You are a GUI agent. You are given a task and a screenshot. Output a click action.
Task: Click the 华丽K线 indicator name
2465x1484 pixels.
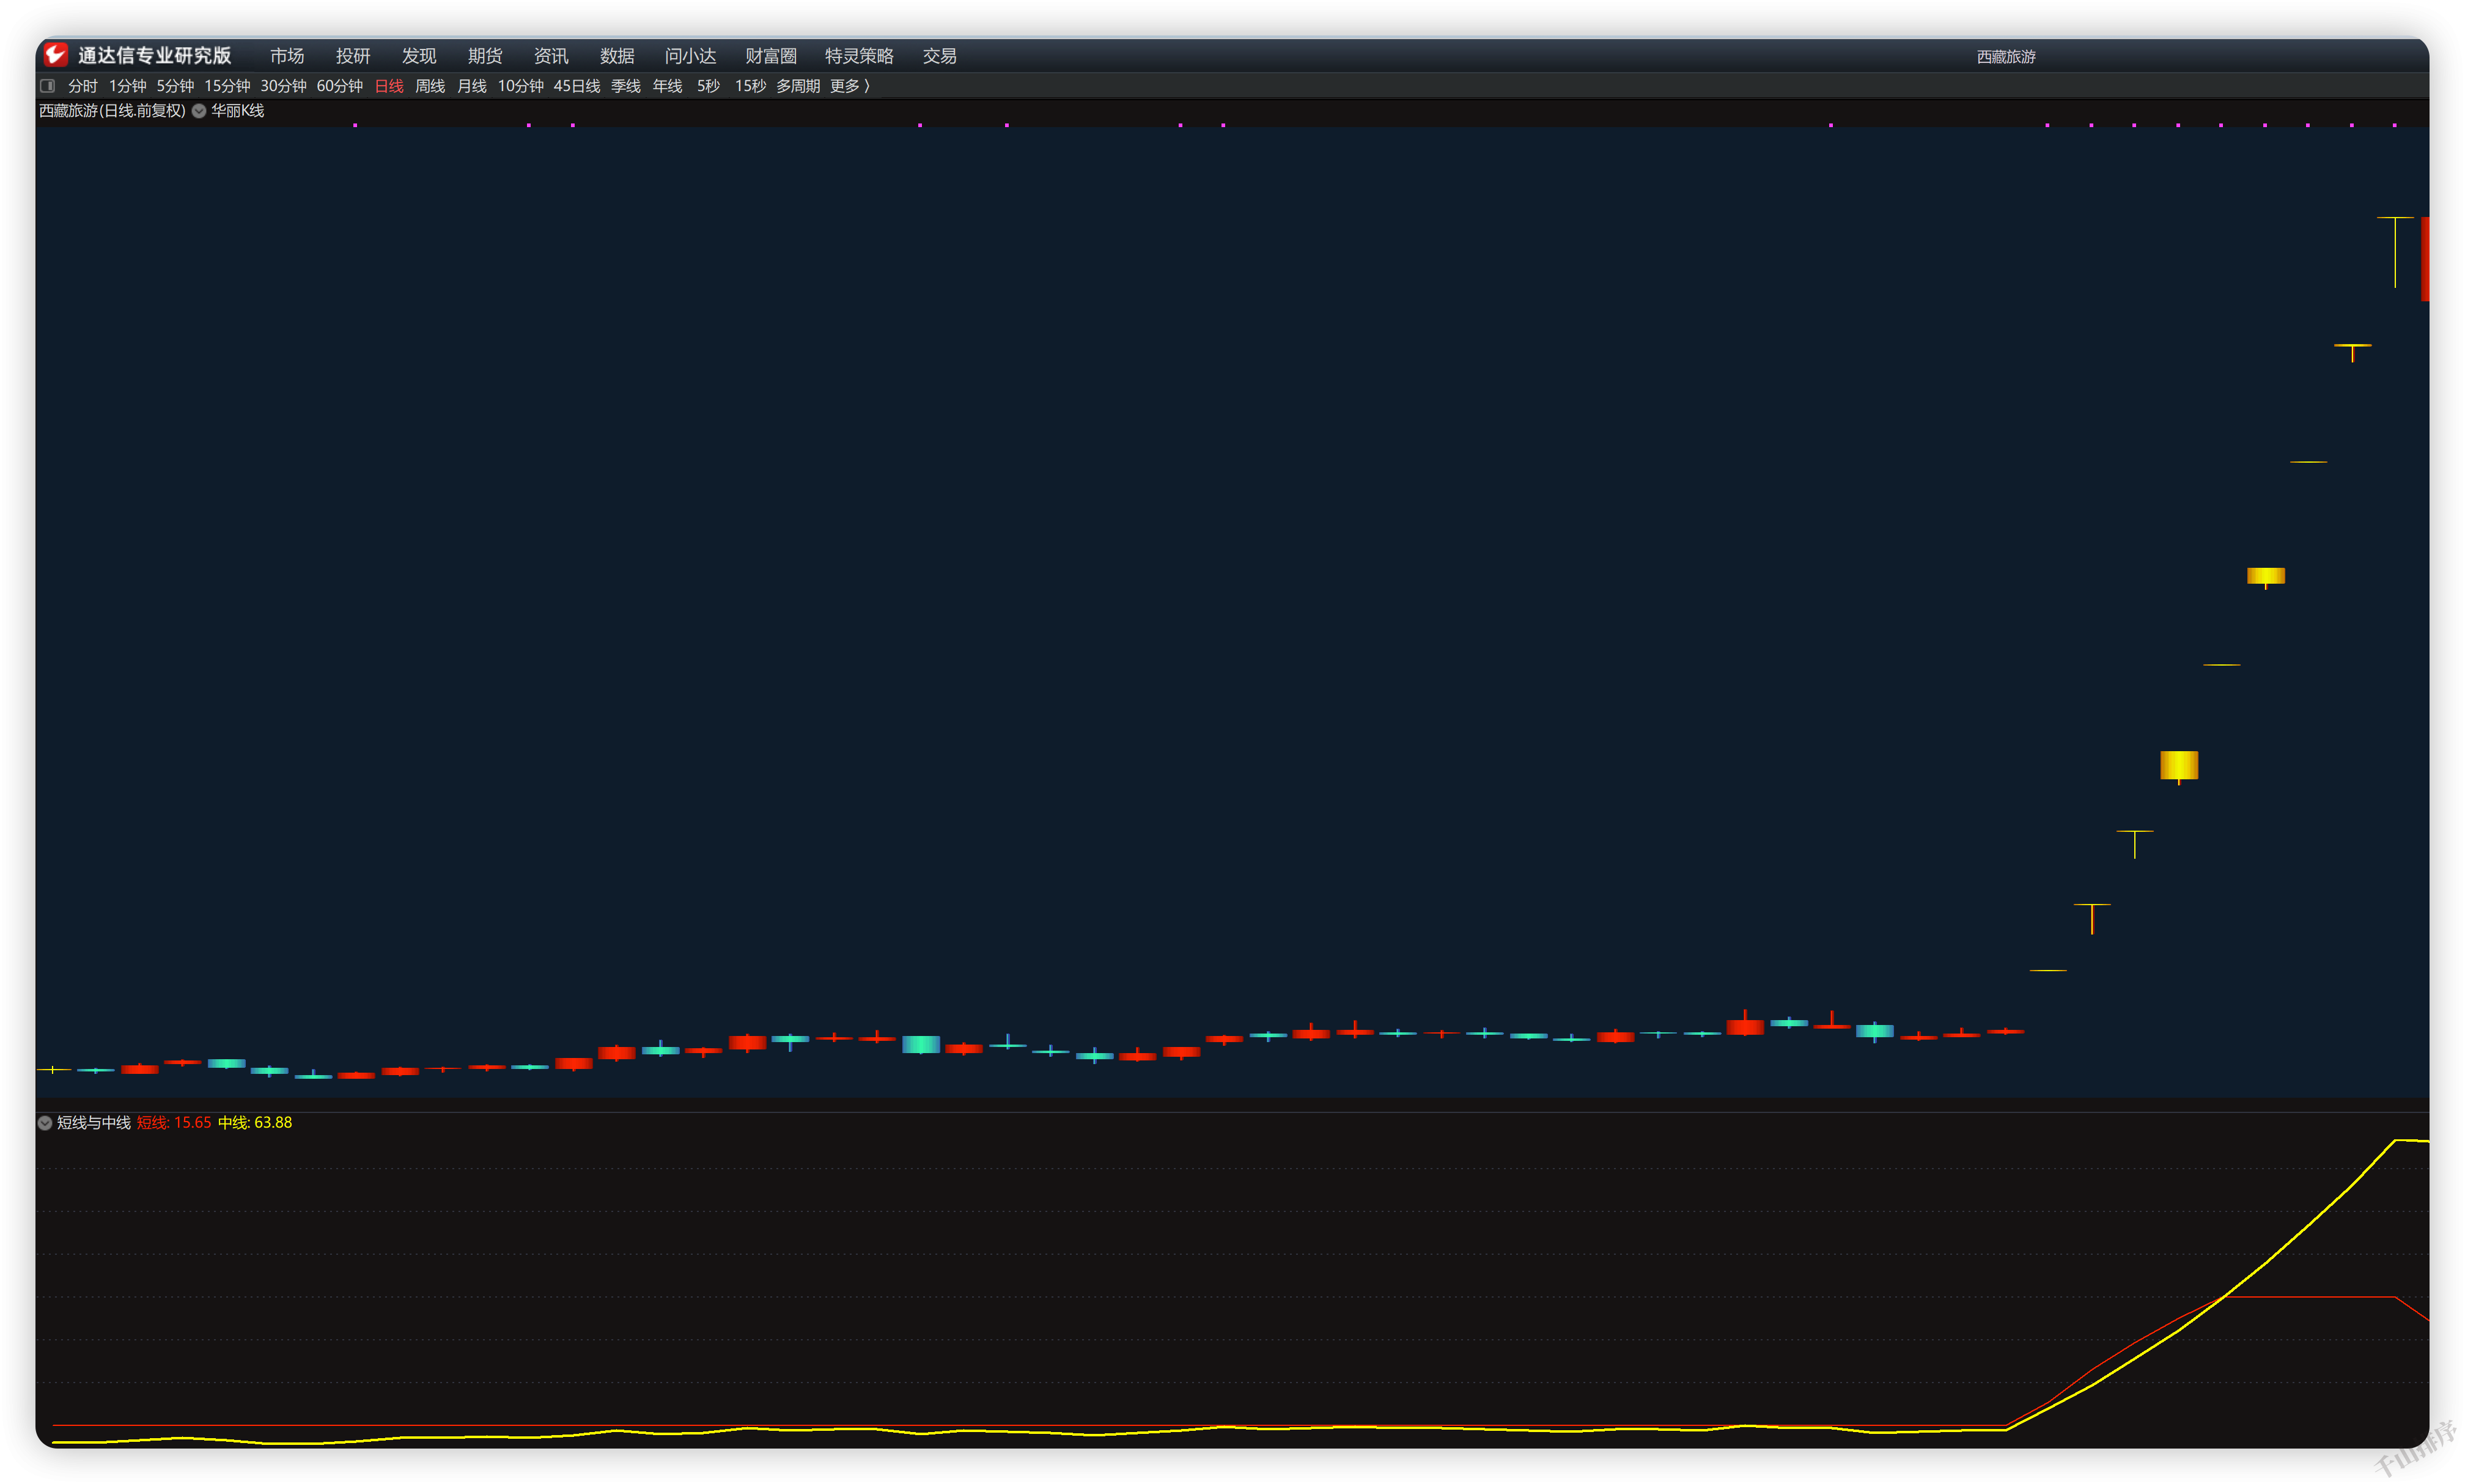[237, 111]
